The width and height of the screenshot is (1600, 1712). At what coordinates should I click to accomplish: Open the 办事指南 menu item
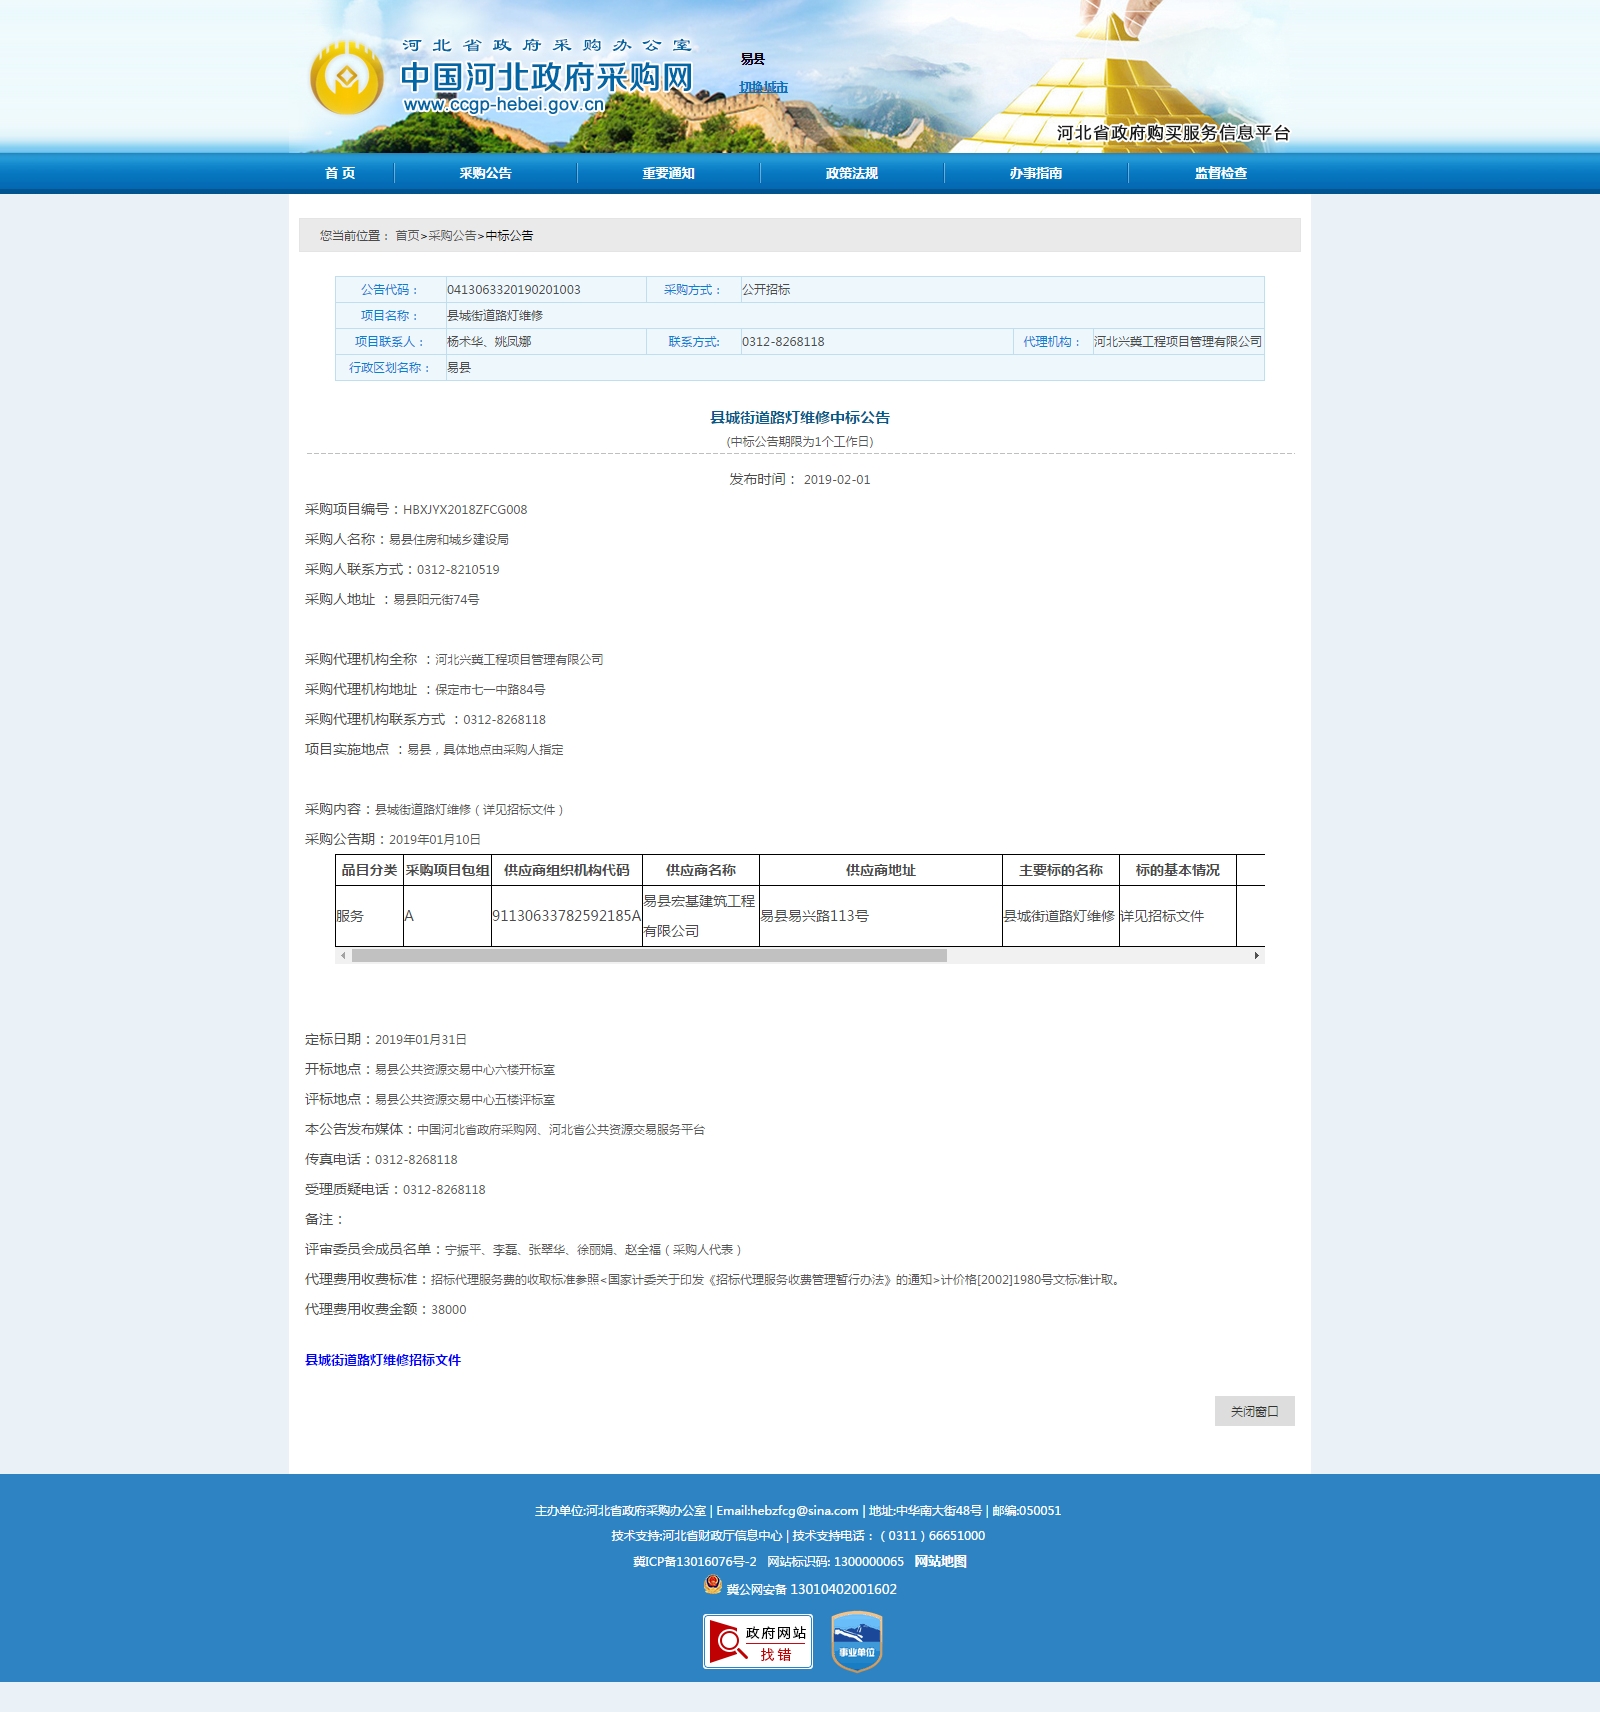point(1035,174)
